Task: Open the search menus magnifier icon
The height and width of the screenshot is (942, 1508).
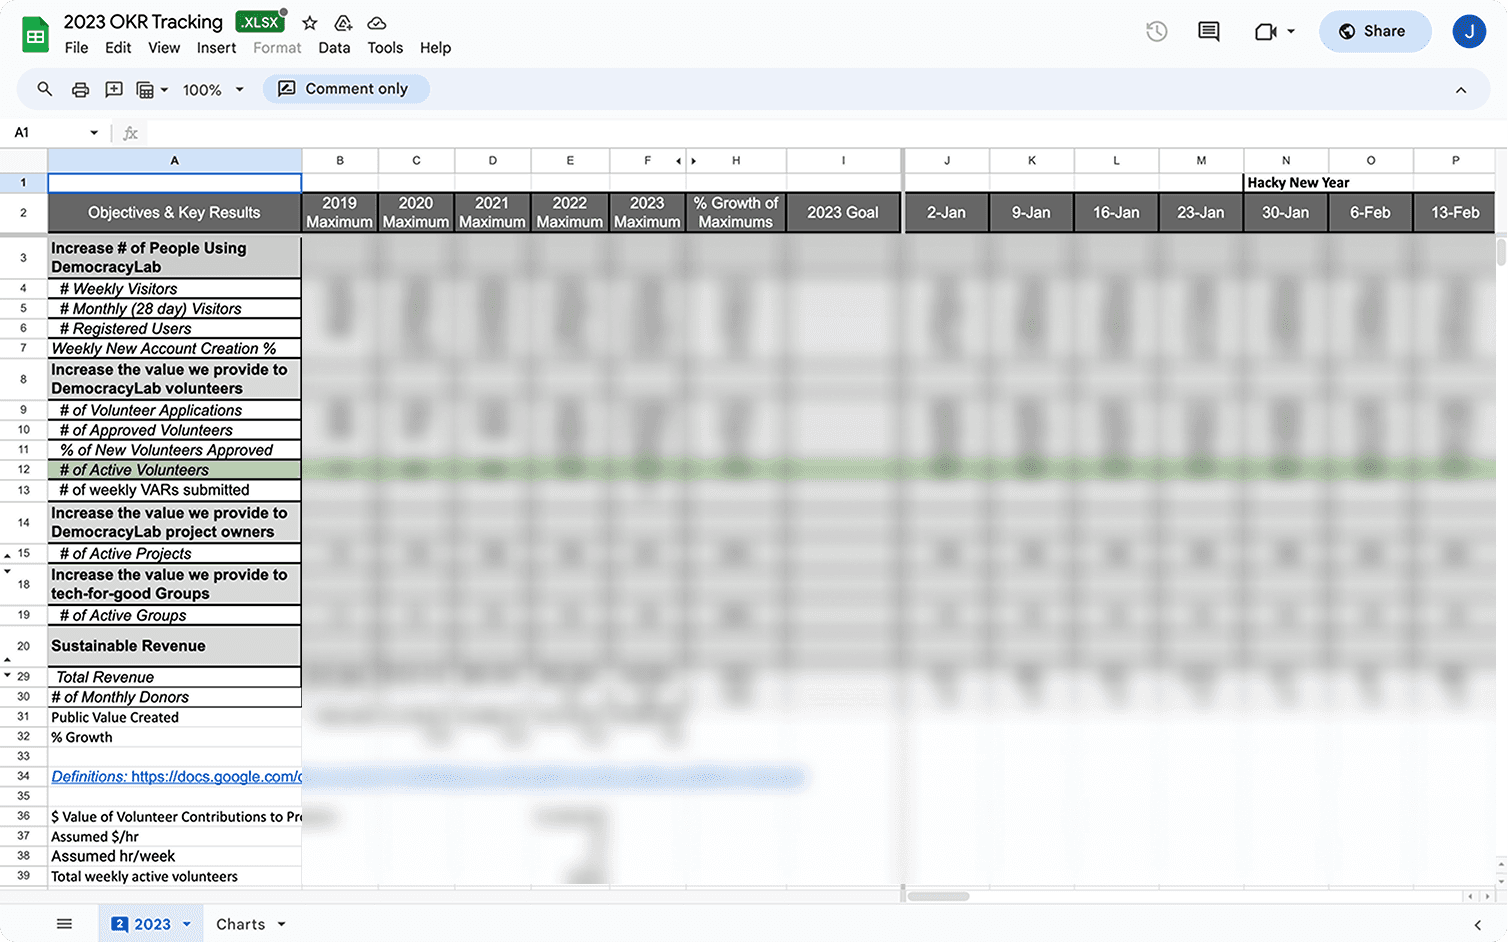Action: tap(45, 89)
